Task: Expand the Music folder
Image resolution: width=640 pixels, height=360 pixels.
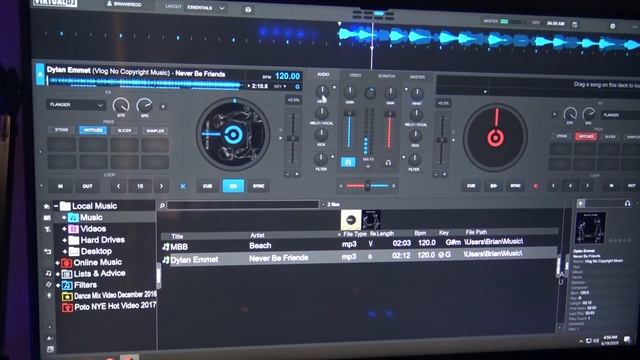Action: click(x=64, y=218)
